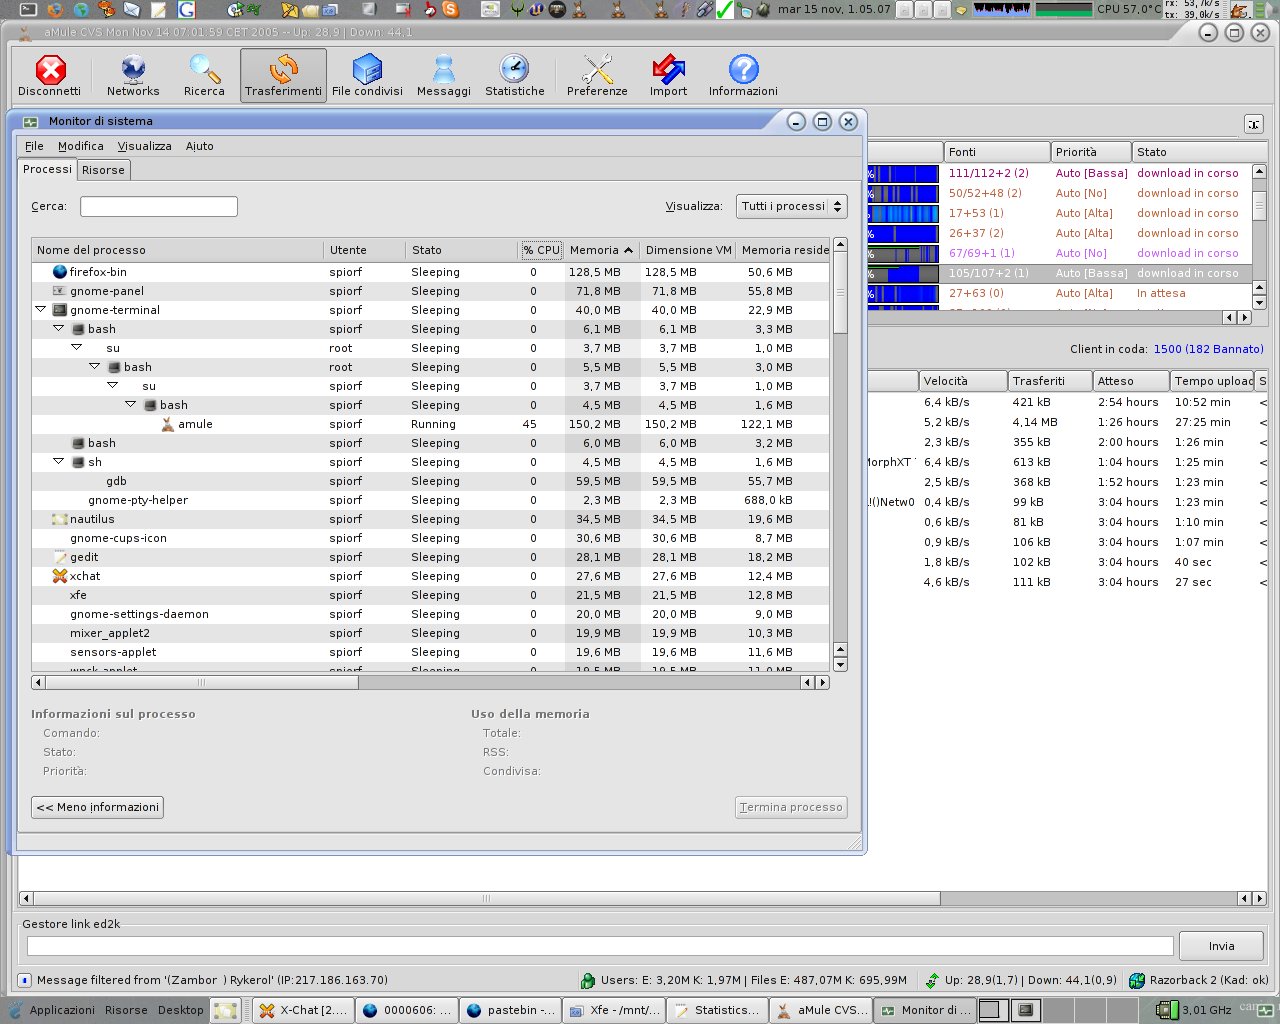Open the Informazioni about dialog

743,76
